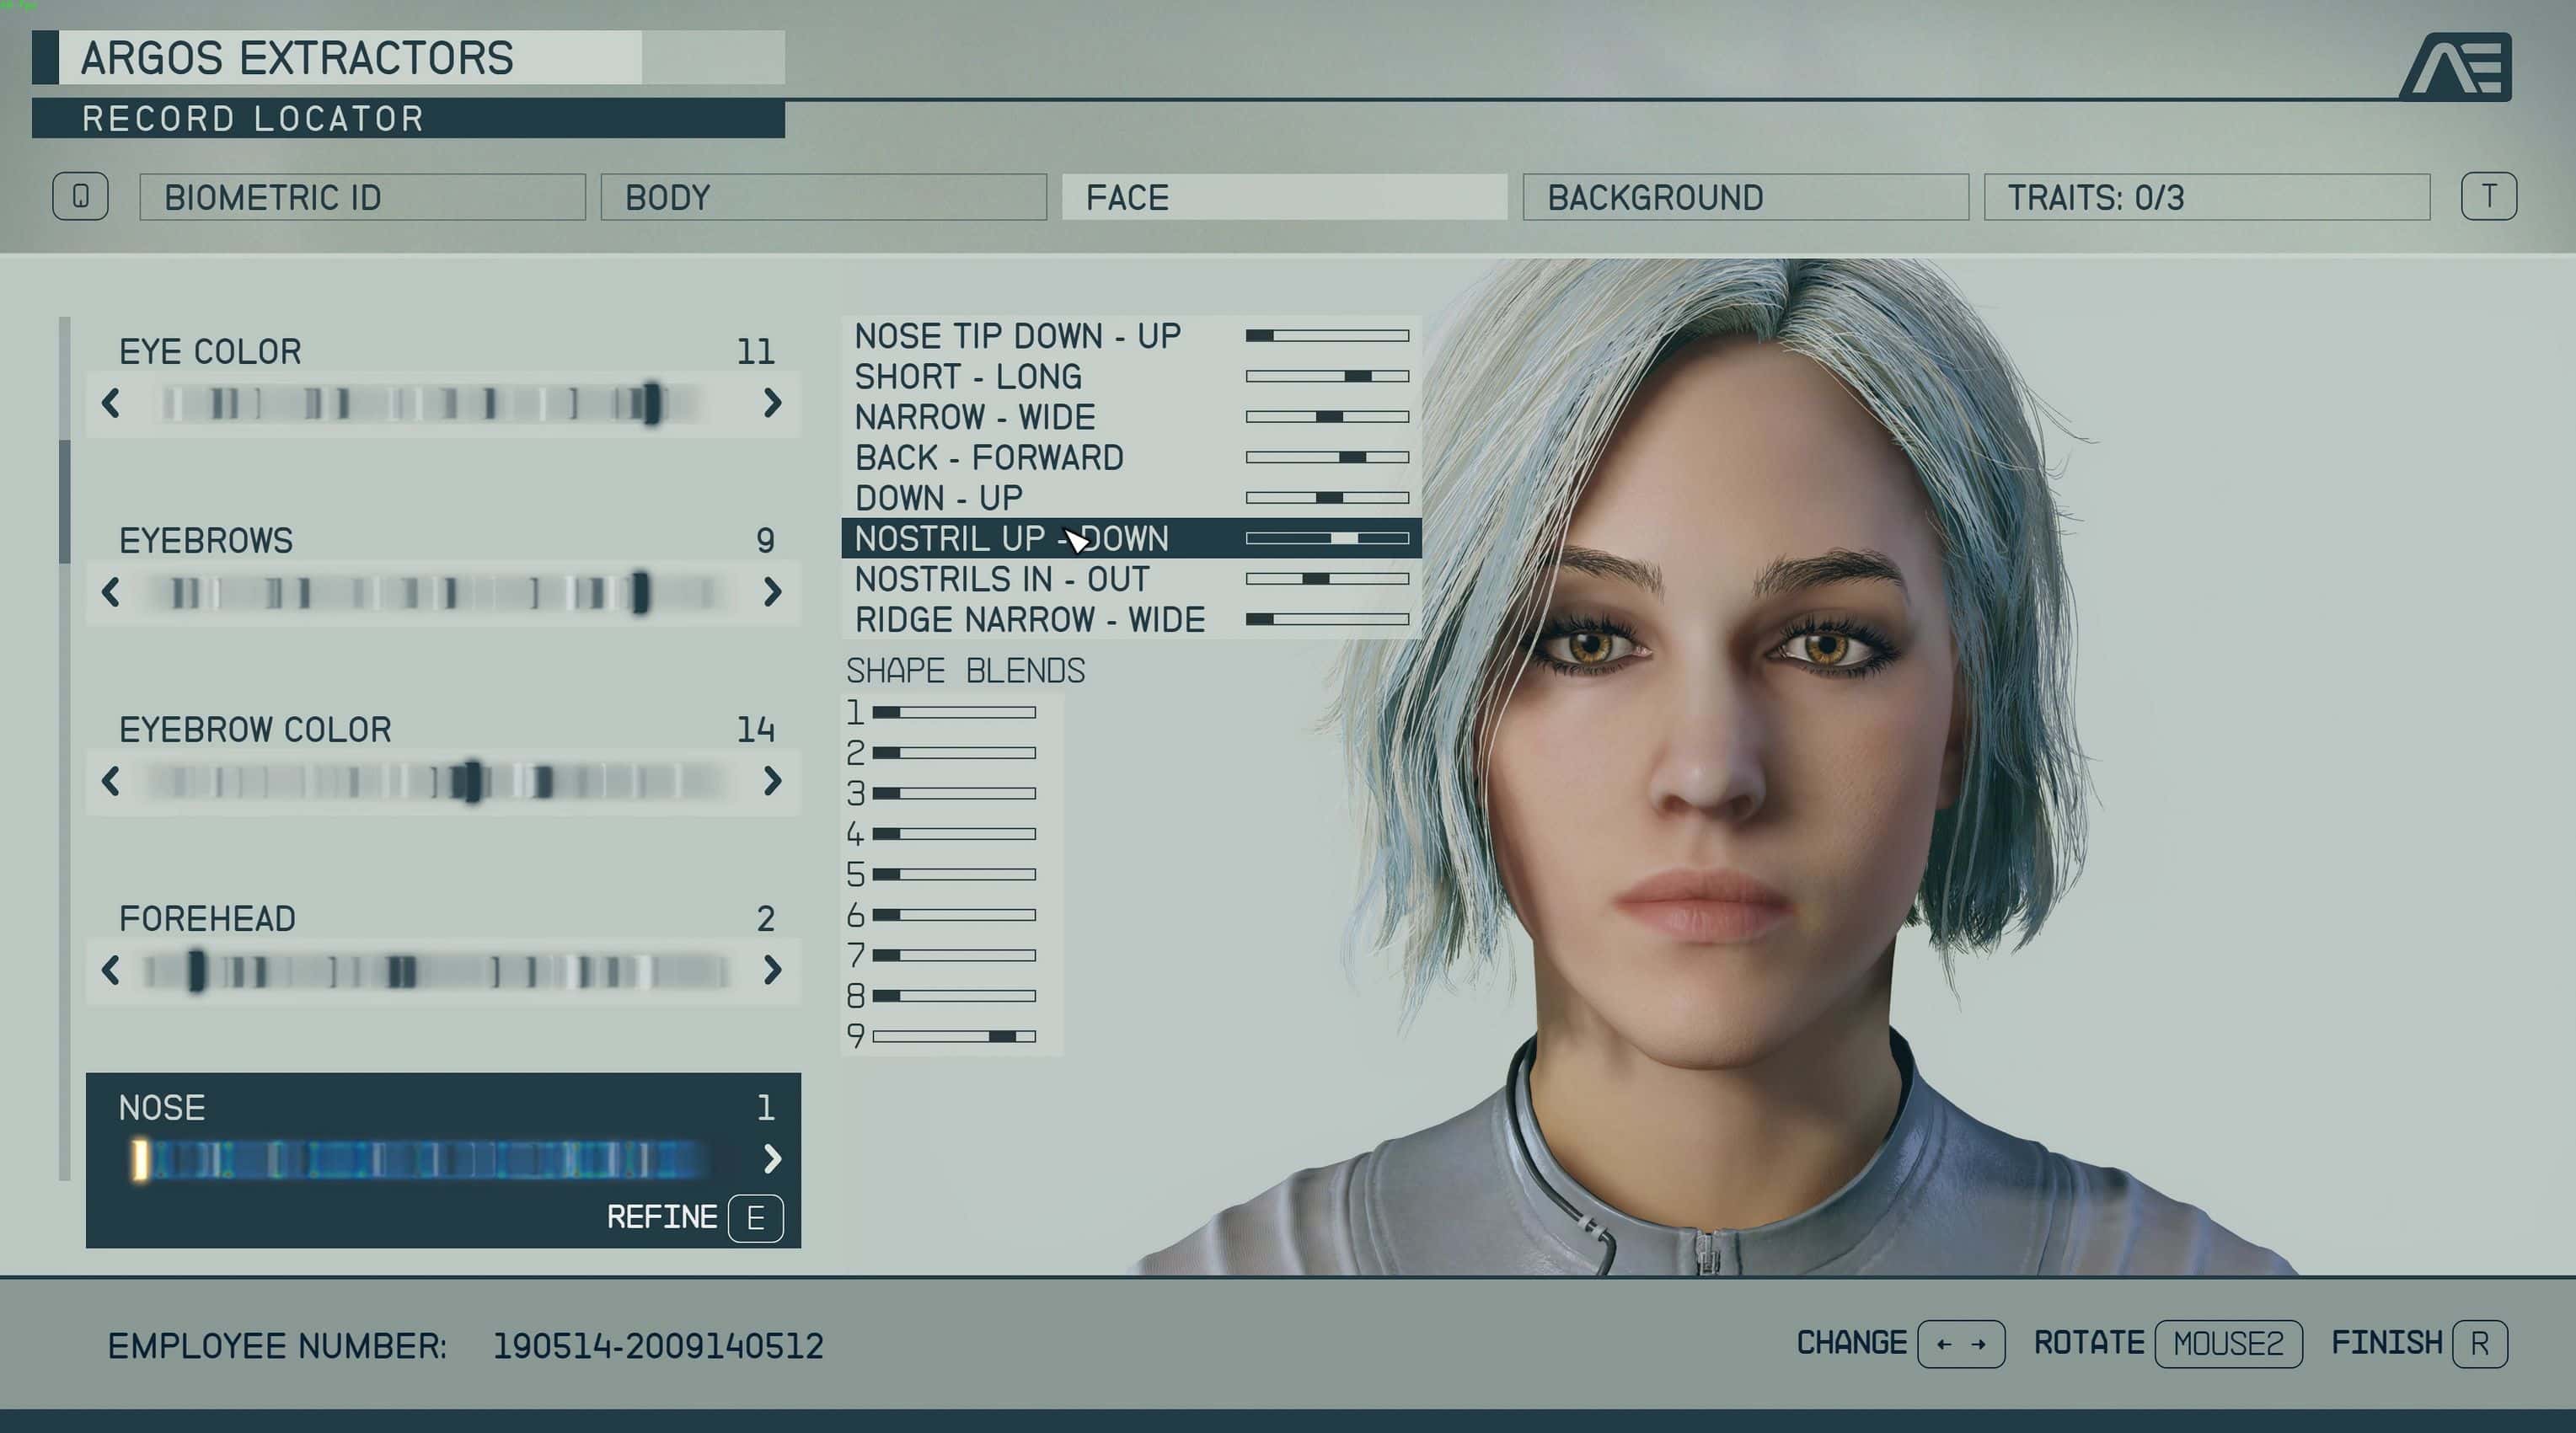Click the MOUSE2 key icon beside Rotate
This screenshot has width=2576, height=1433.
2228,1343
